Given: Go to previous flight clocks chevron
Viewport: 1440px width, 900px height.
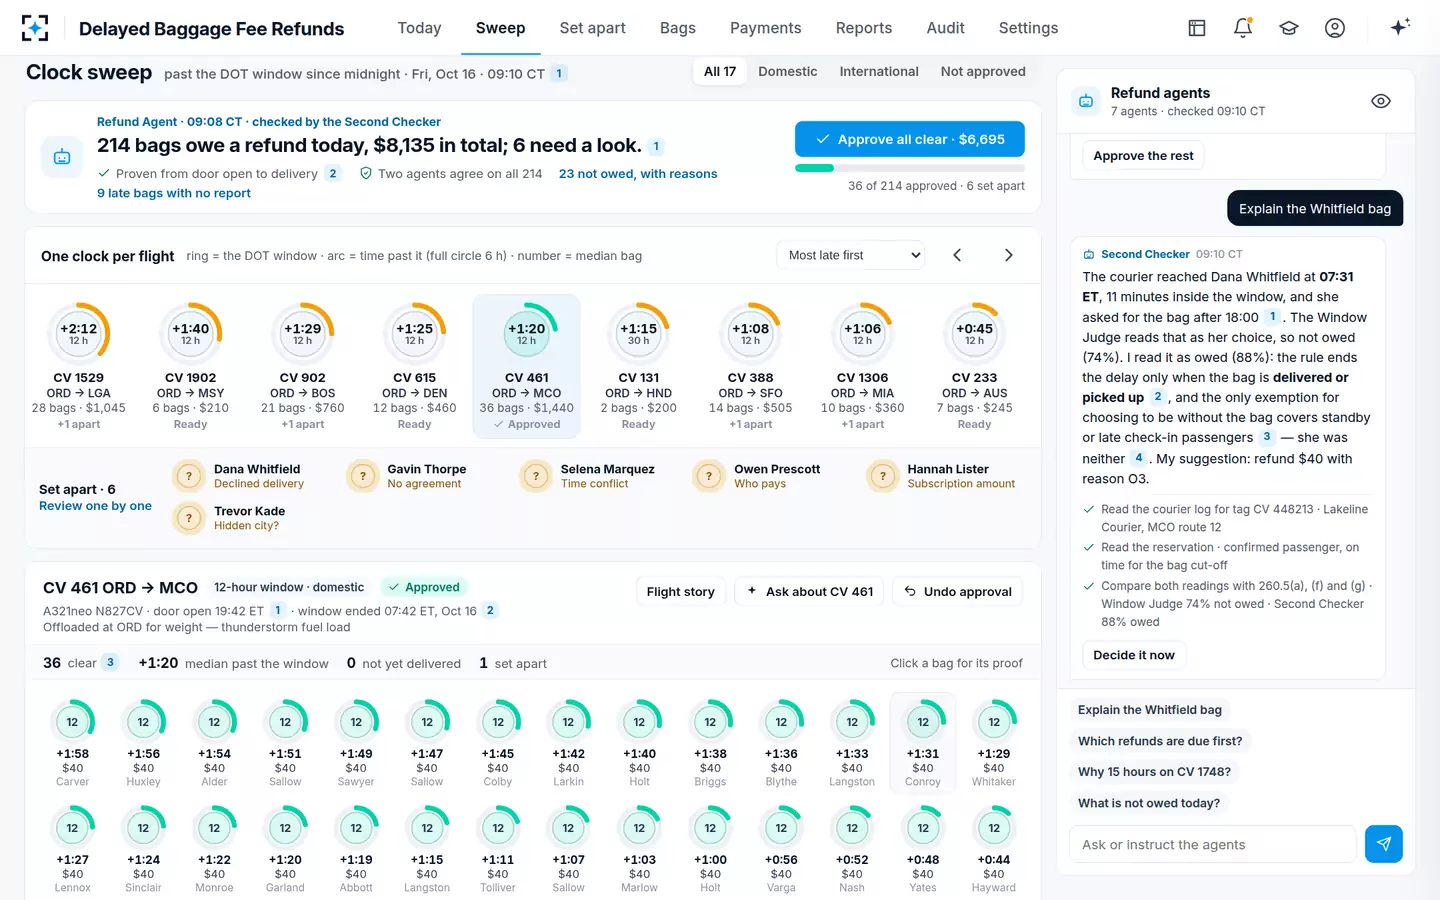Looking at the screenshot, I should click(x=957, y=255).
